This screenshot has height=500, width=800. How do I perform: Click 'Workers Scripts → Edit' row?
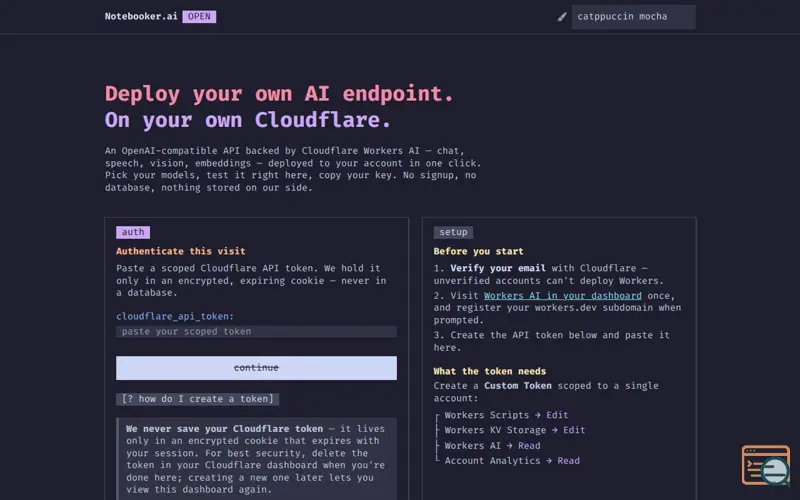click(506, 415)
